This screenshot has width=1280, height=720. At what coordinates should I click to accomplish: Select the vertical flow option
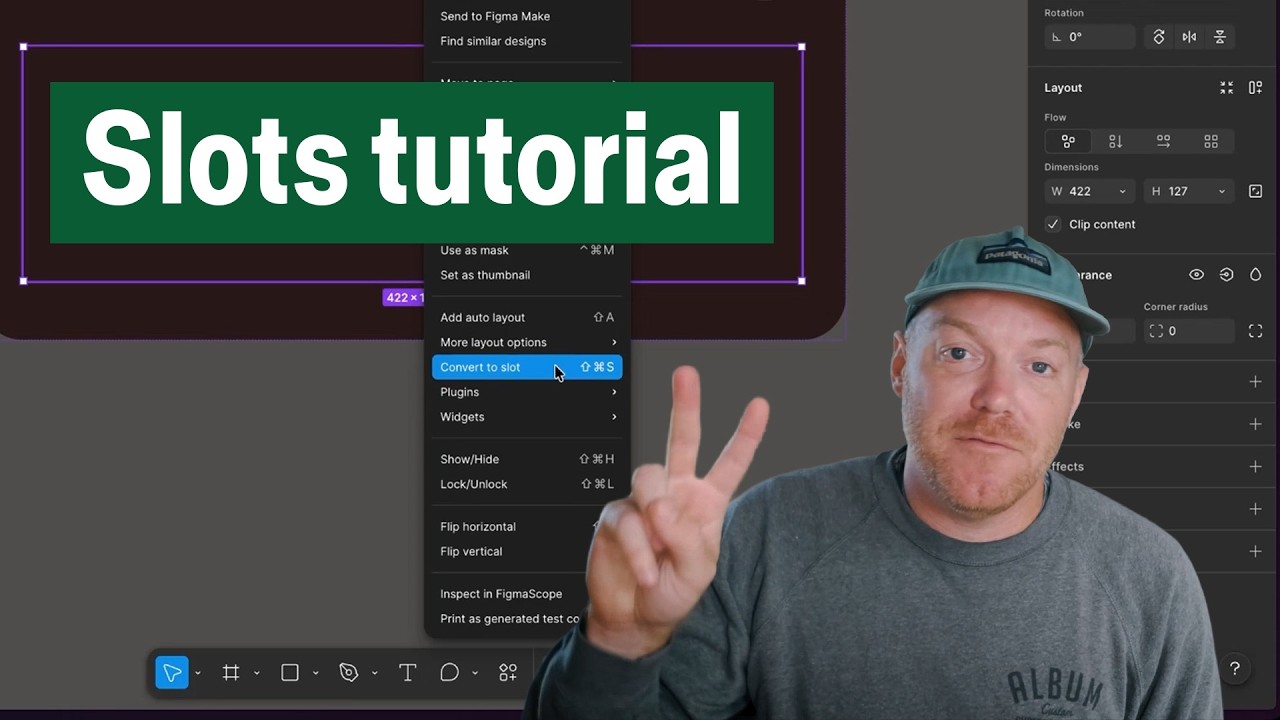tap(1116, 141)
